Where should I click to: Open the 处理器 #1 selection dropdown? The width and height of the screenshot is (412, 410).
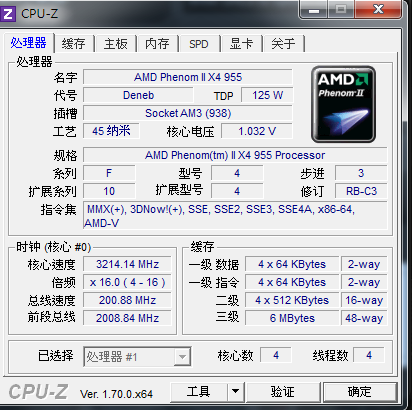[x=137, y=357]
